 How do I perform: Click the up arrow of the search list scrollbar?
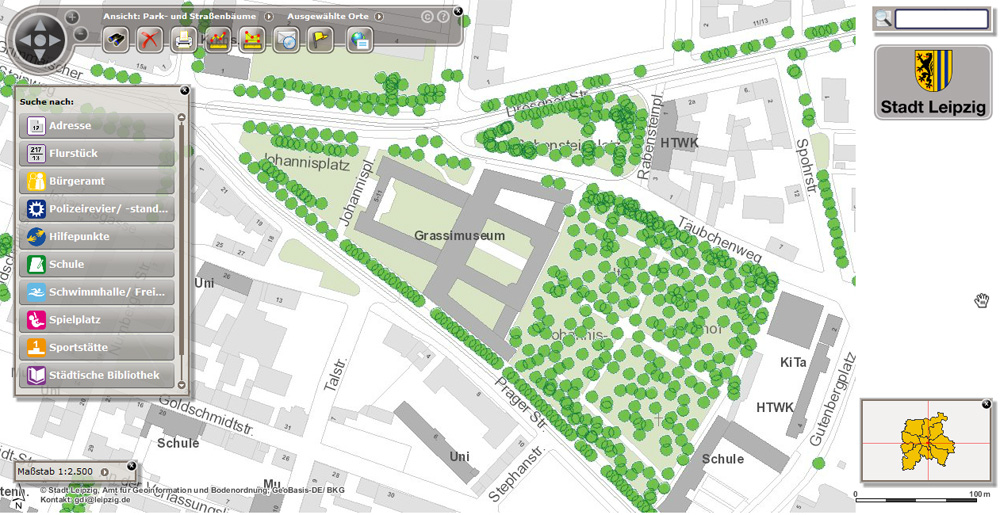(182, 118)
